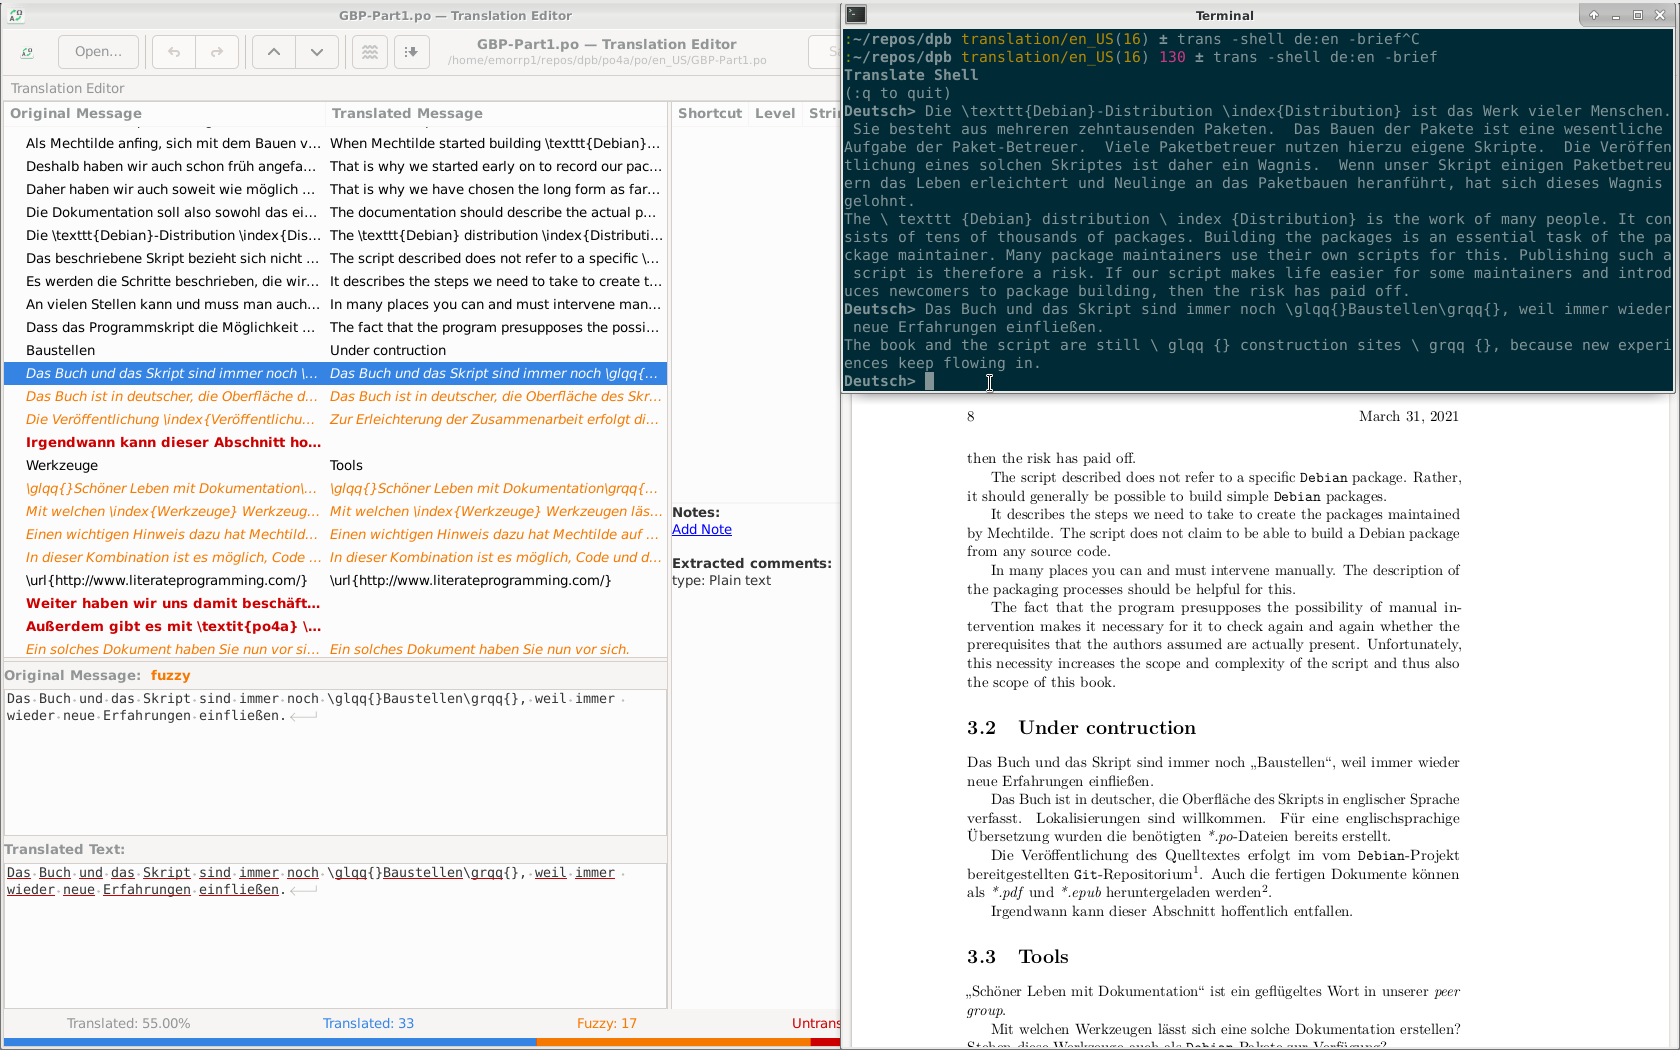Click the sort/download messages arrow icon
This screenshot has width=1680, height=1050.
[411, 52]
